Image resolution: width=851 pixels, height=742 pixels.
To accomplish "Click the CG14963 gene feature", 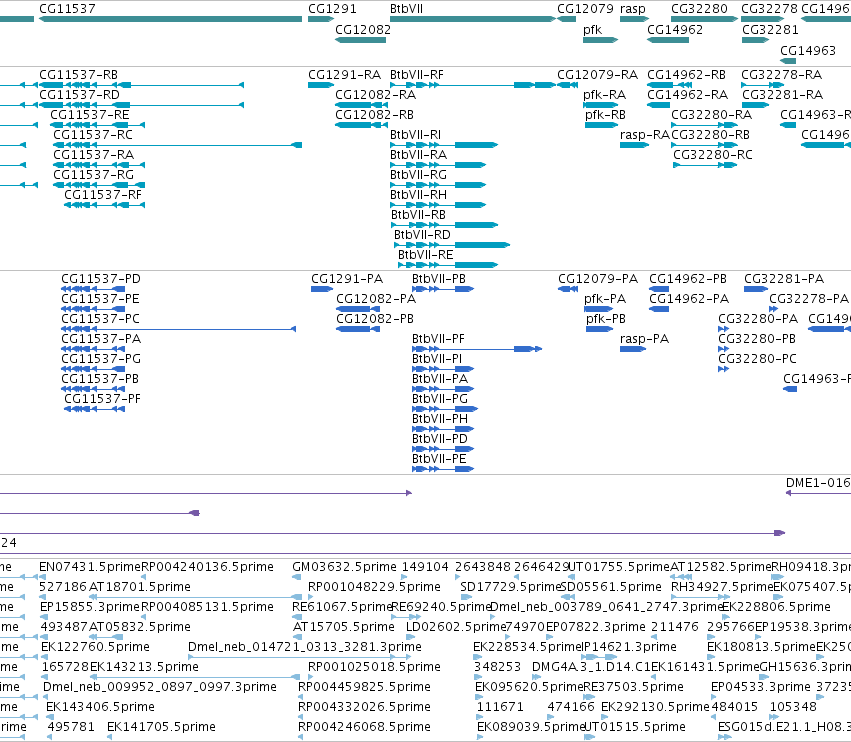I will click(788, 60).
